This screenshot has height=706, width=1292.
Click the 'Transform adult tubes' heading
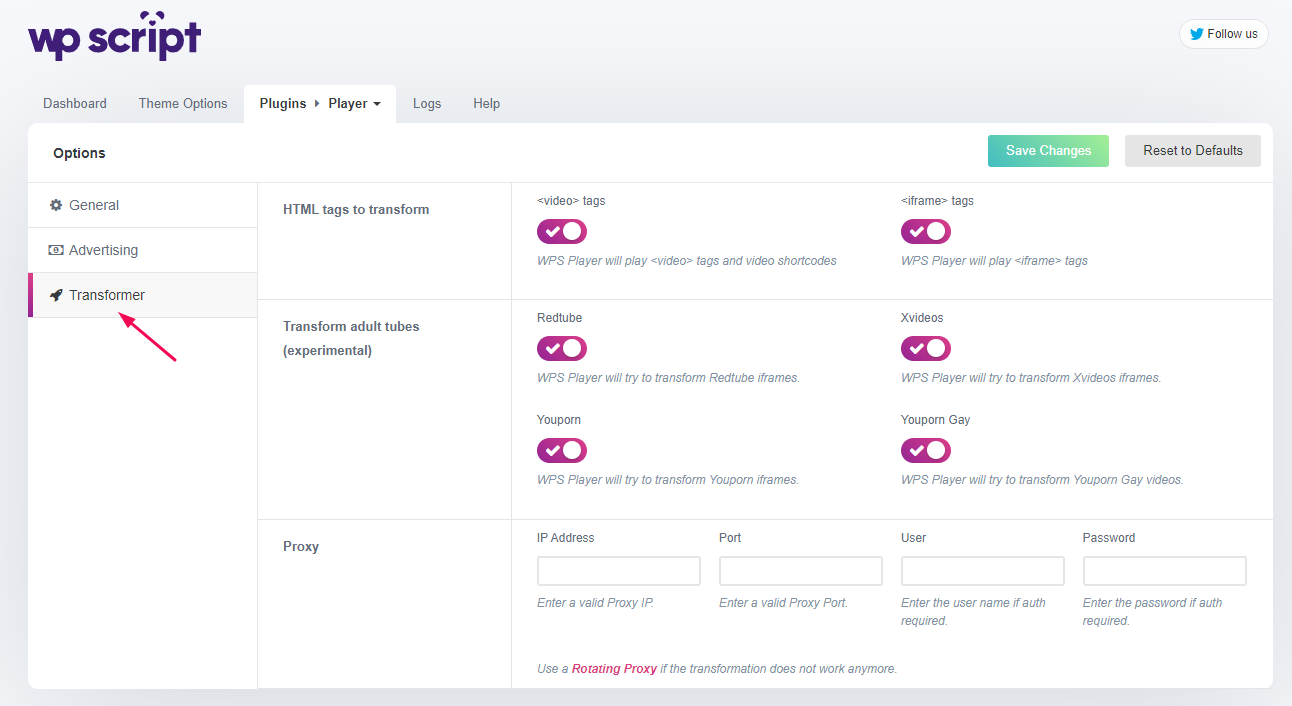point(351,339)
